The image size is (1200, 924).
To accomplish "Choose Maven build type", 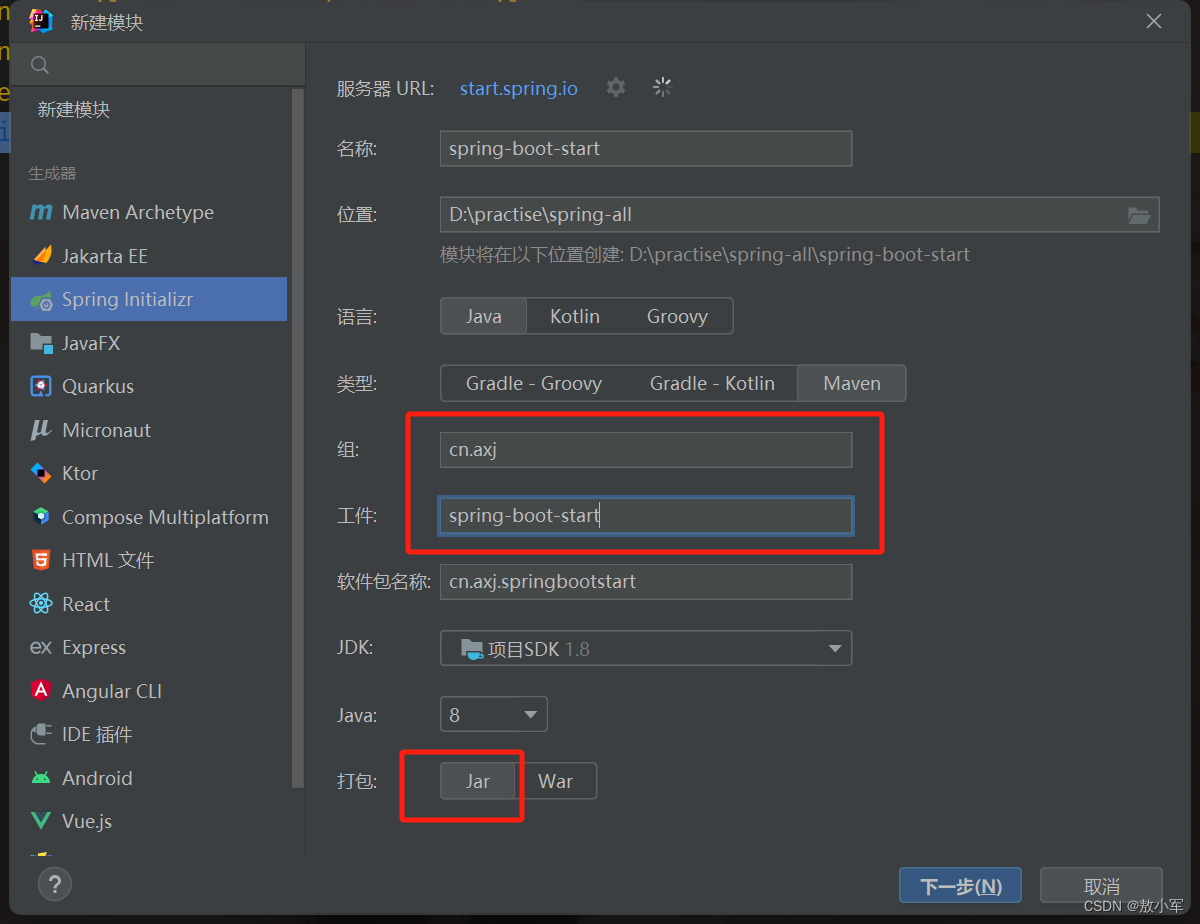I will pyautogui.click(x=852, y=383).
